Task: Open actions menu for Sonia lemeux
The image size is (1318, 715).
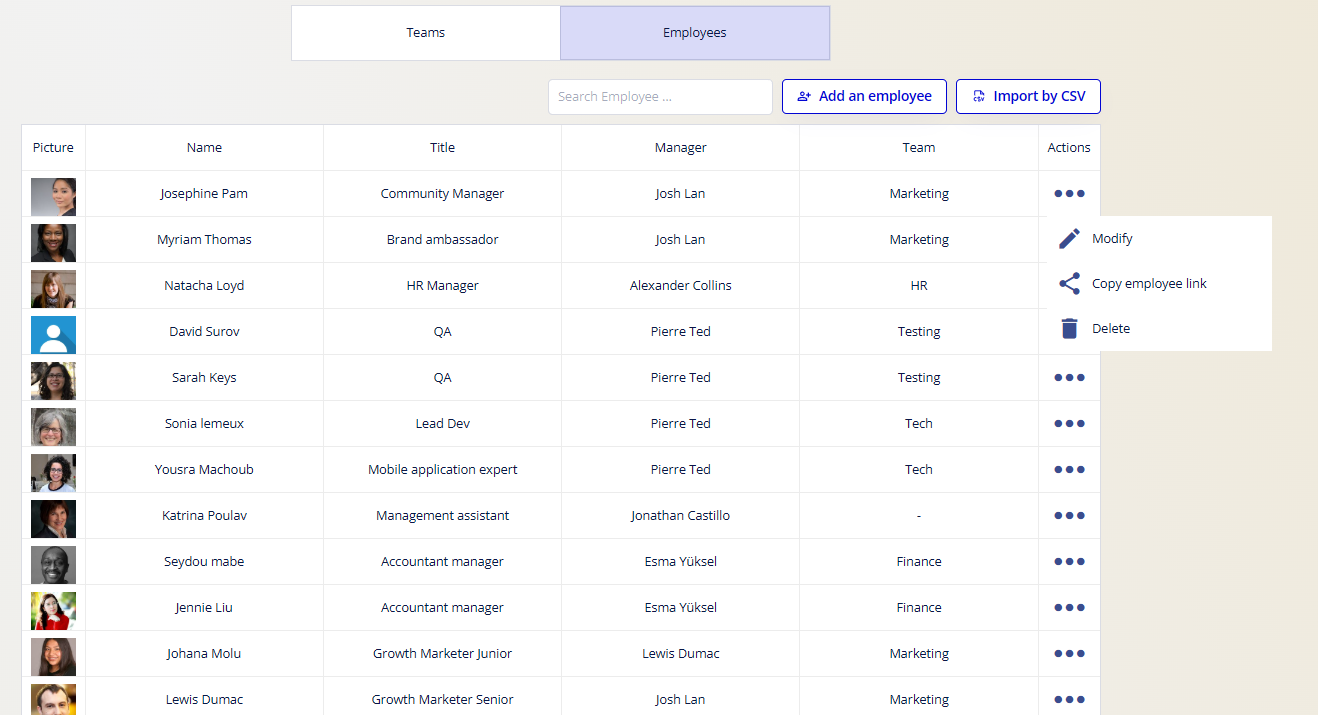Action: 1069,424
